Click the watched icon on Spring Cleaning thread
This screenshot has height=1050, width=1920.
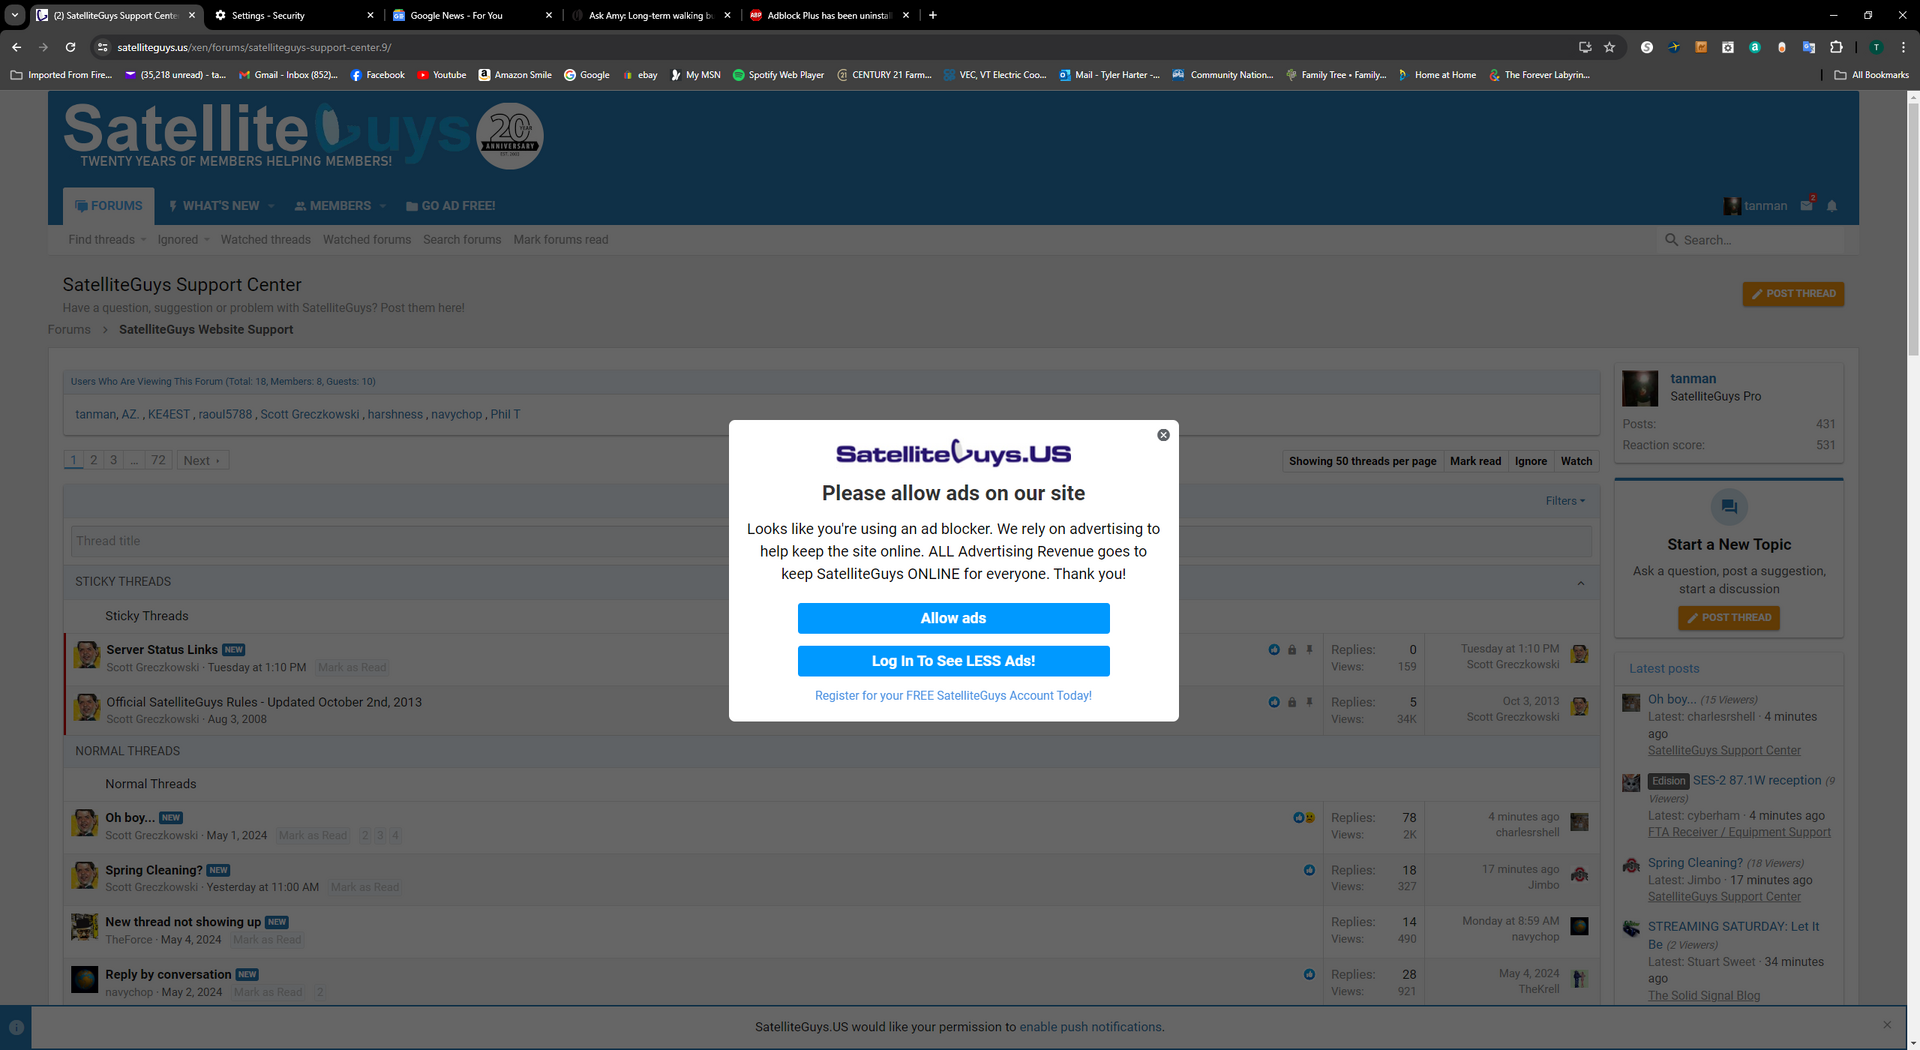[1309, 871]
